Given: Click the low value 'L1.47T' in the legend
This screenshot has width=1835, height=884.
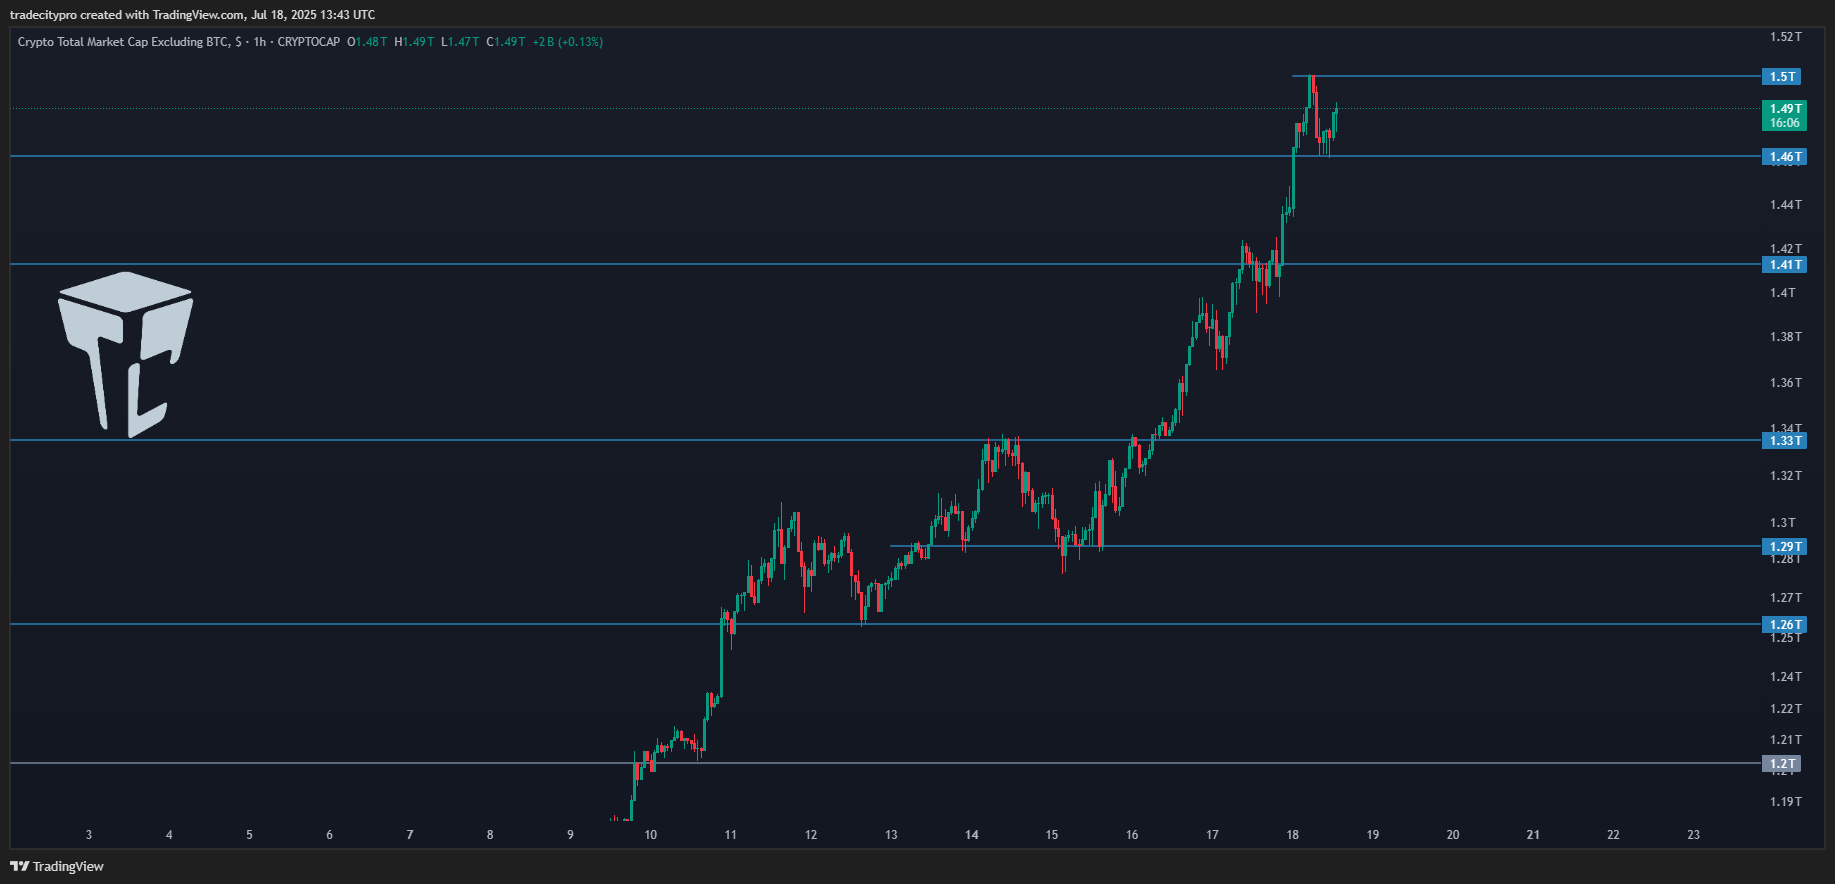Looking at the screenshot, I should click(x=460, y=42).
